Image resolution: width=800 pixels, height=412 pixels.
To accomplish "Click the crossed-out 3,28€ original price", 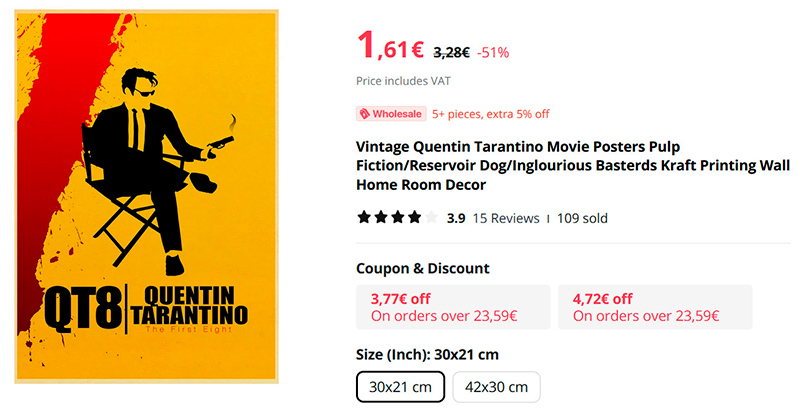I will (x=451, y=52).
